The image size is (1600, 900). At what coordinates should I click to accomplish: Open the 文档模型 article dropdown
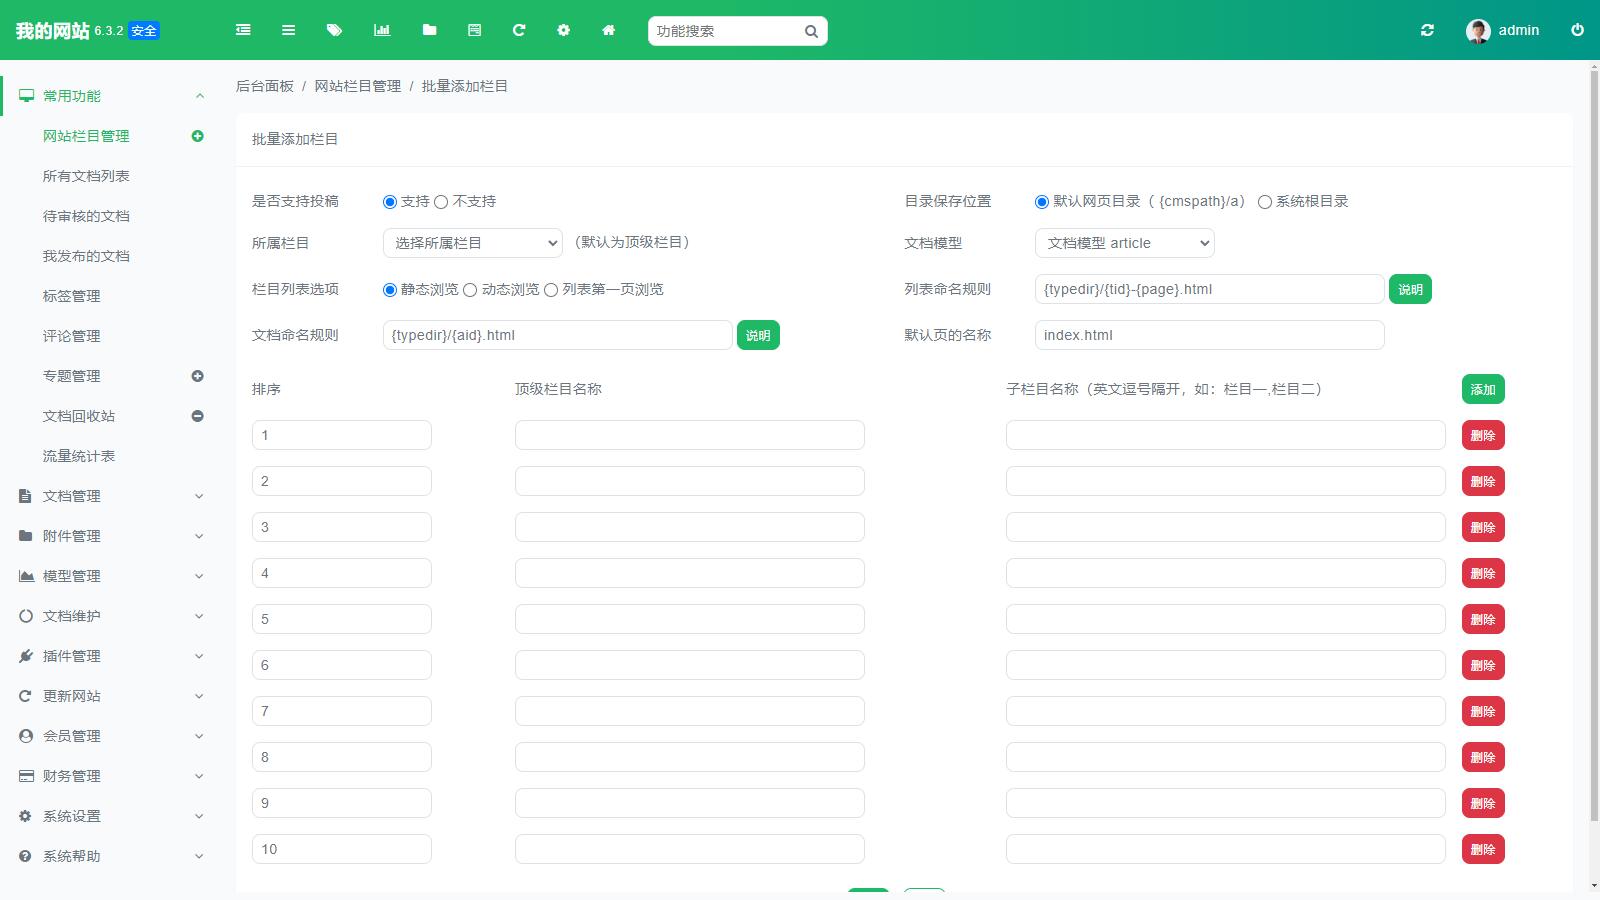(x=1124, y=243)
